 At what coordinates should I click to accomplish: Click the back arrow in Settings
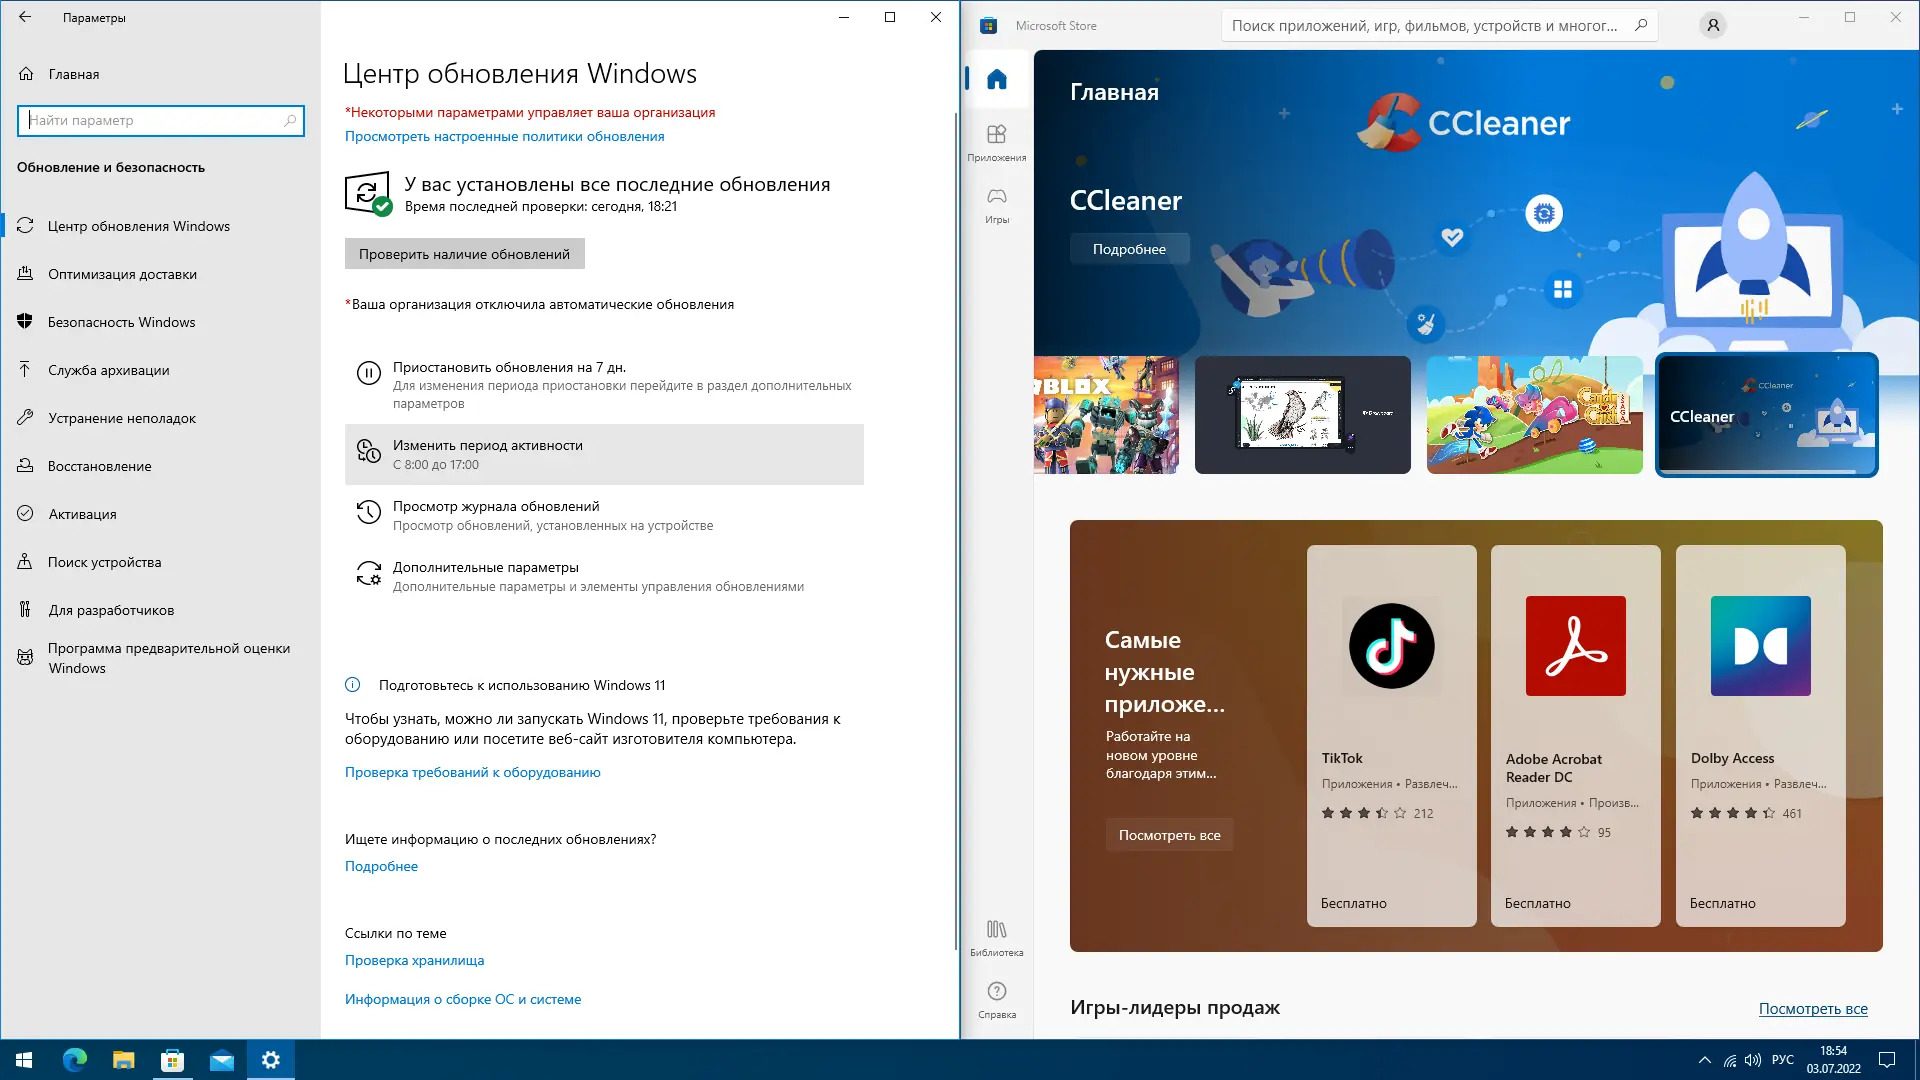(x=25, y=17)
